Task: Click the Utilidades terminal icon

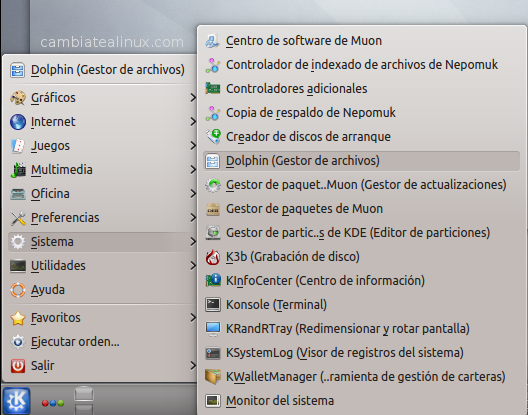Action: [18, 266]
